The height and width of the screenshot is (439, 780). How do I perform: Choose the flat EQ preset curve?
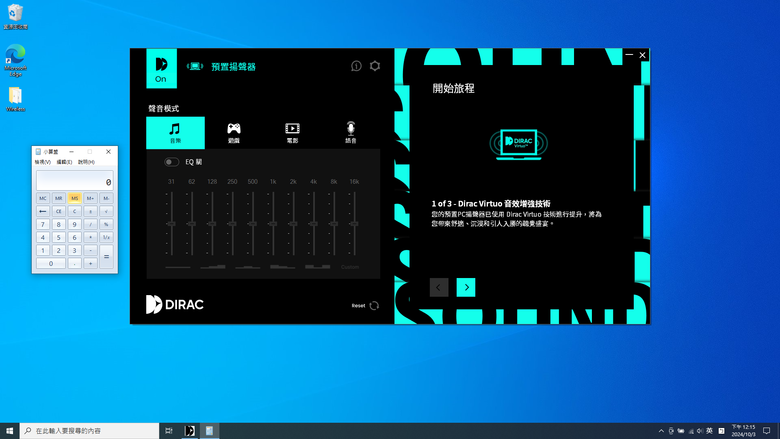(178, 267)
